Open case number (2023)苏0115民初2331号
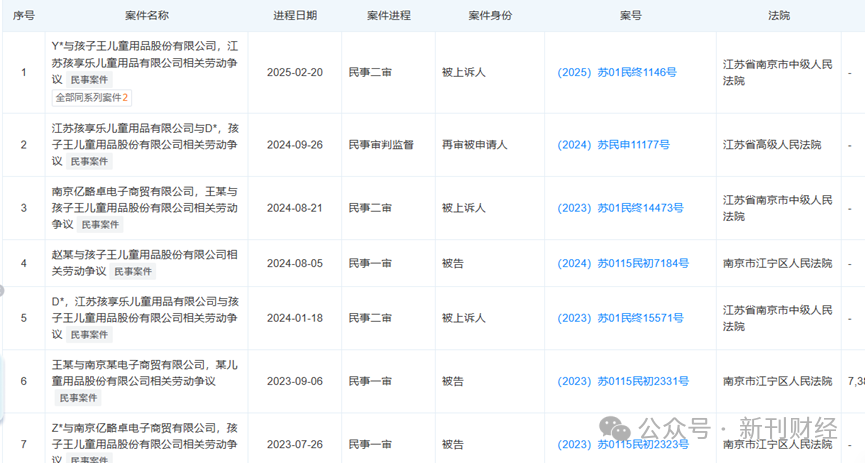The image size is (865, 463). pos(623,381)
